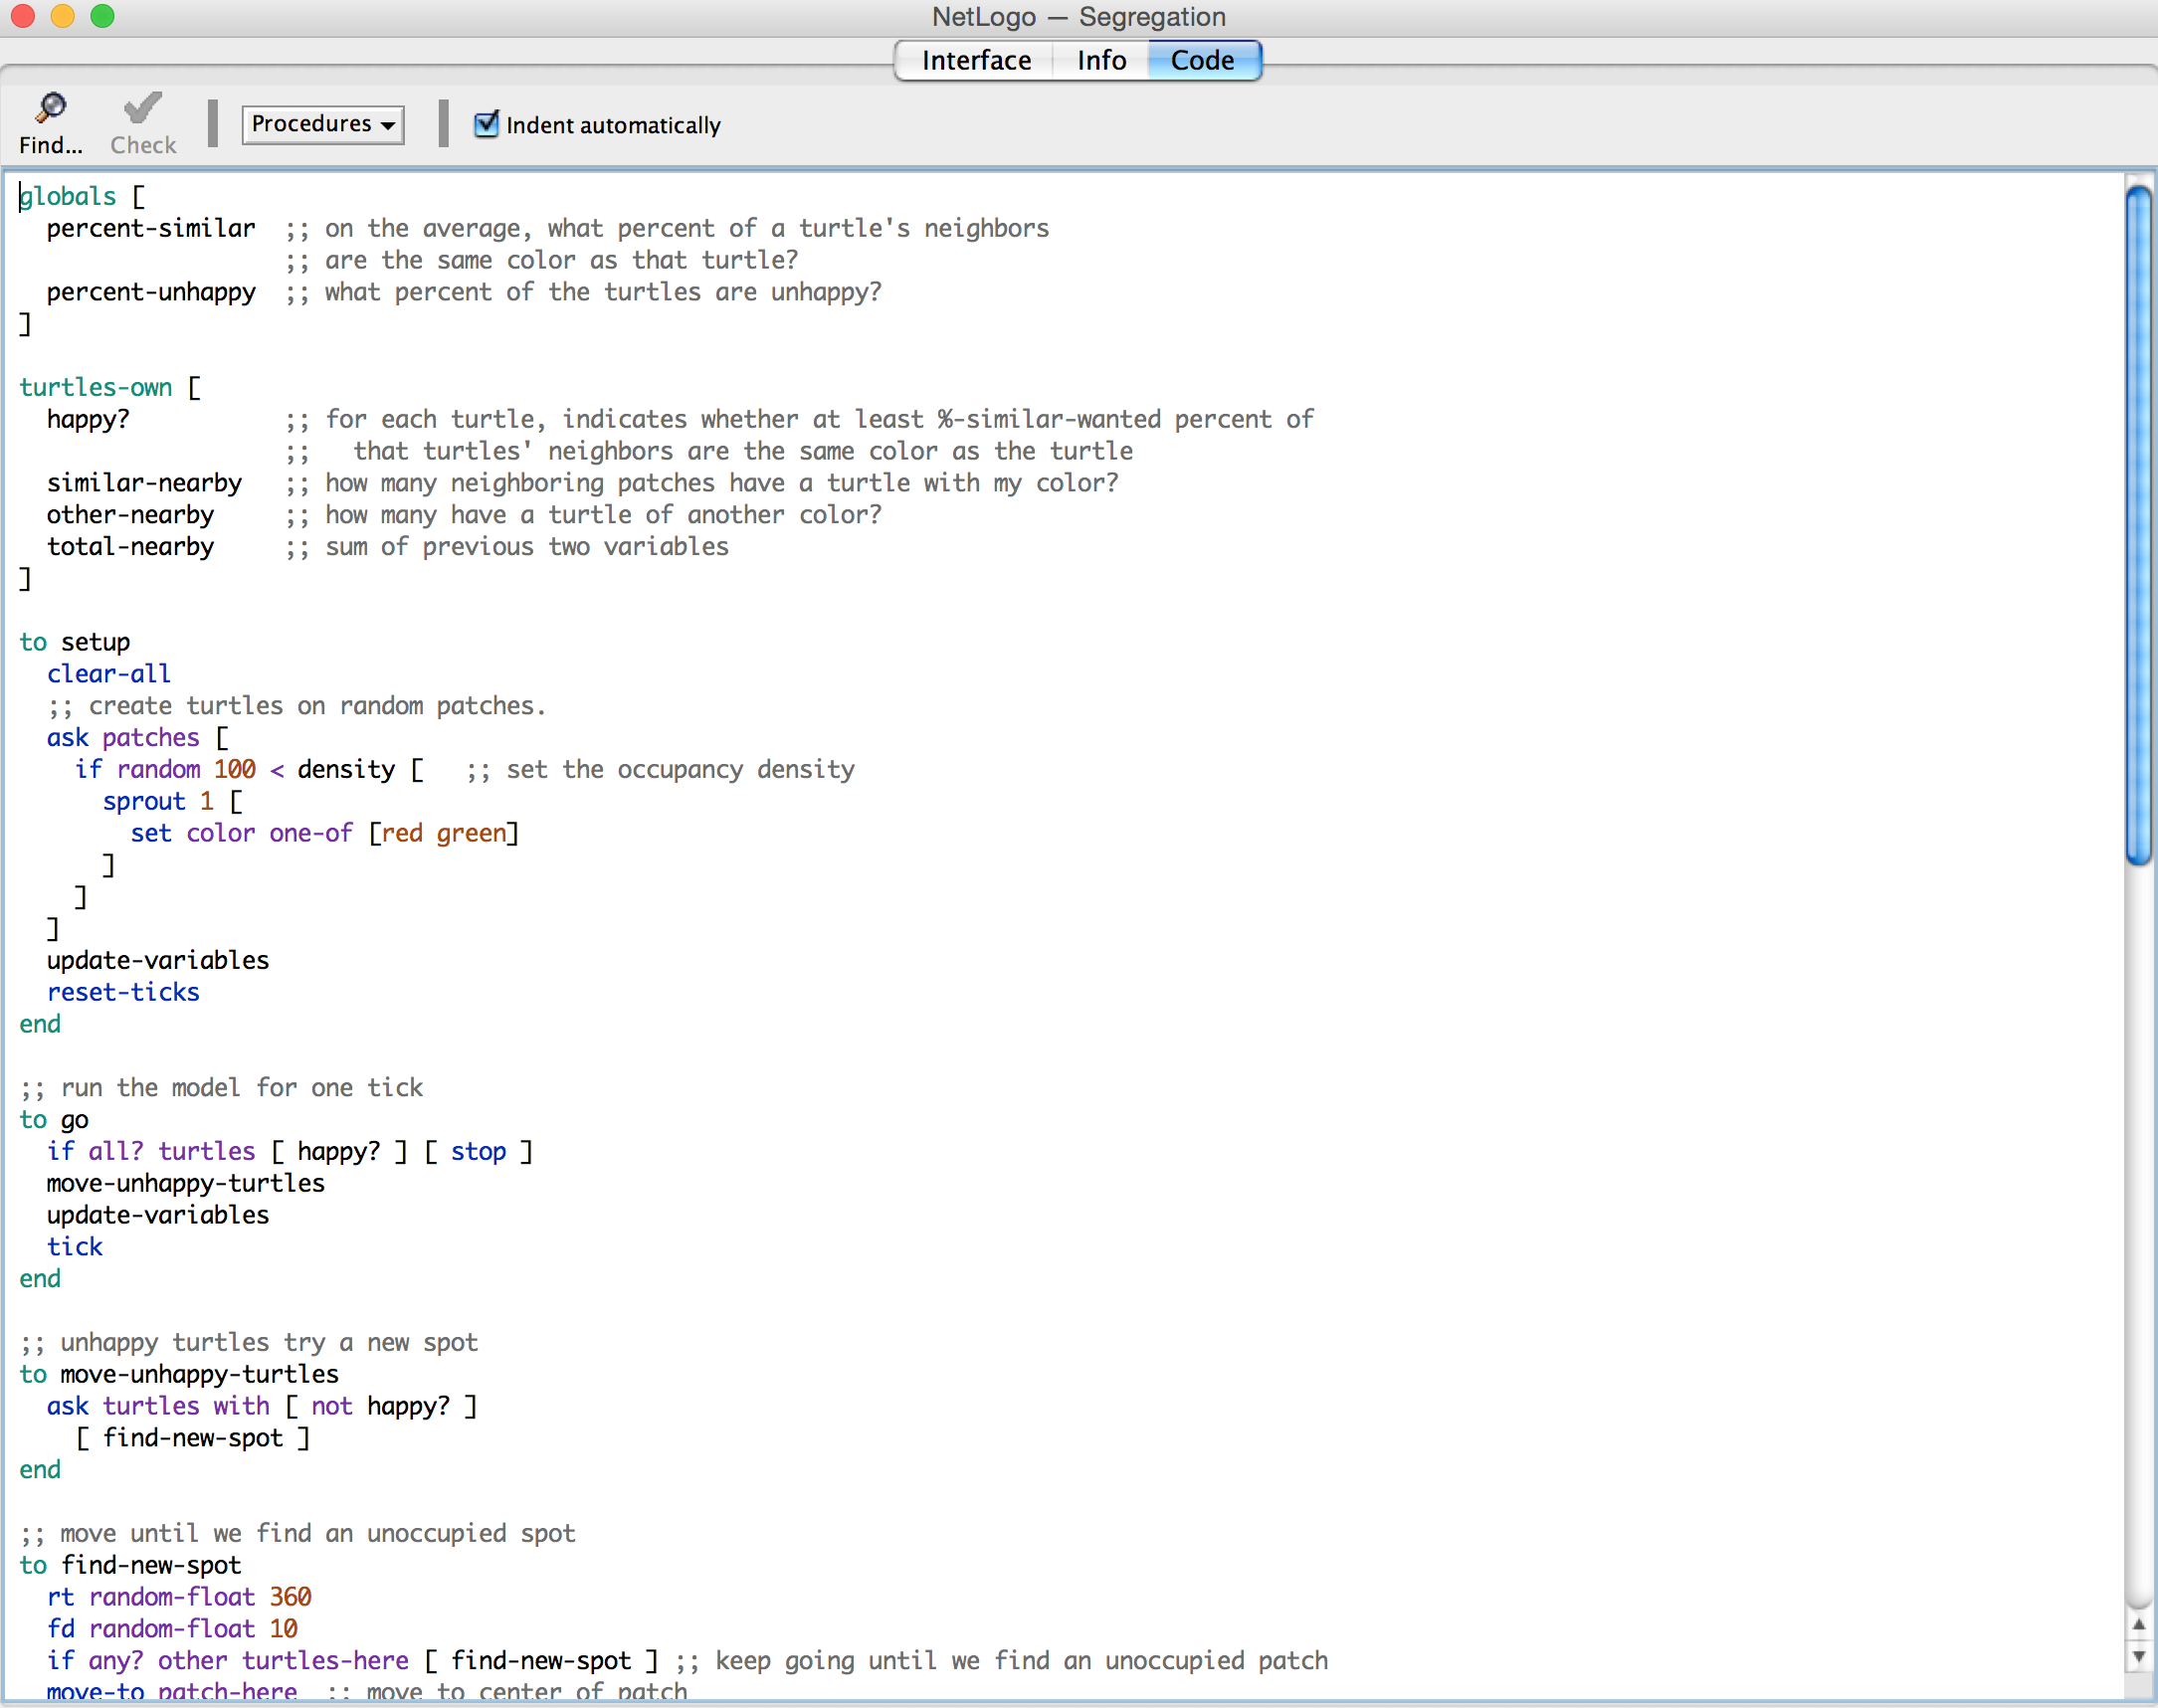This screenshot has height=1708, width=2158.
Task: Click the scrollbar down arrow
Action: [x=2138, y=1657]
